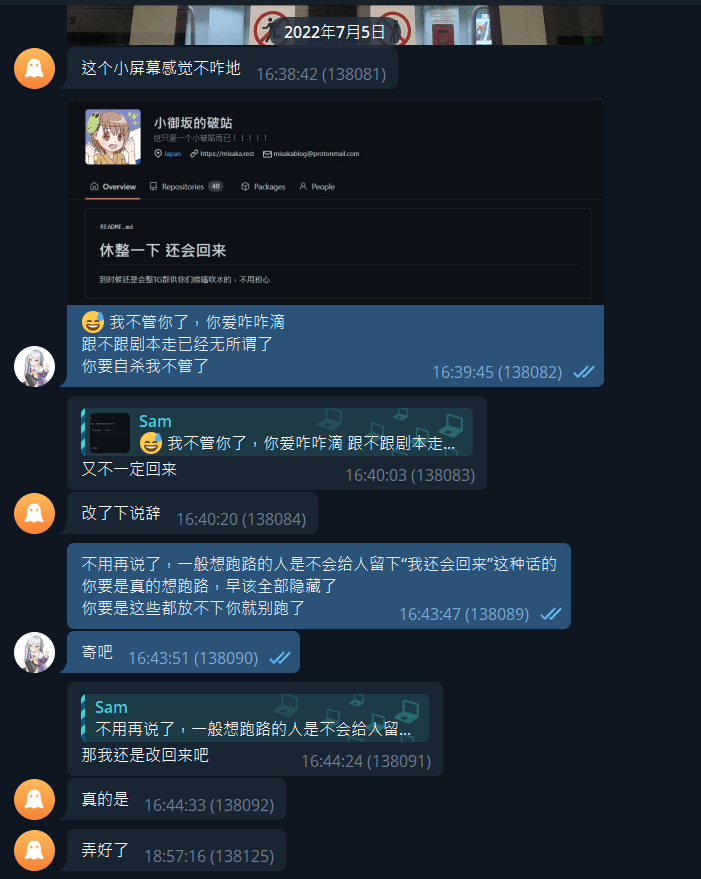Click the 小御坂的破站 profile picture in screenshot

(113, 137)
